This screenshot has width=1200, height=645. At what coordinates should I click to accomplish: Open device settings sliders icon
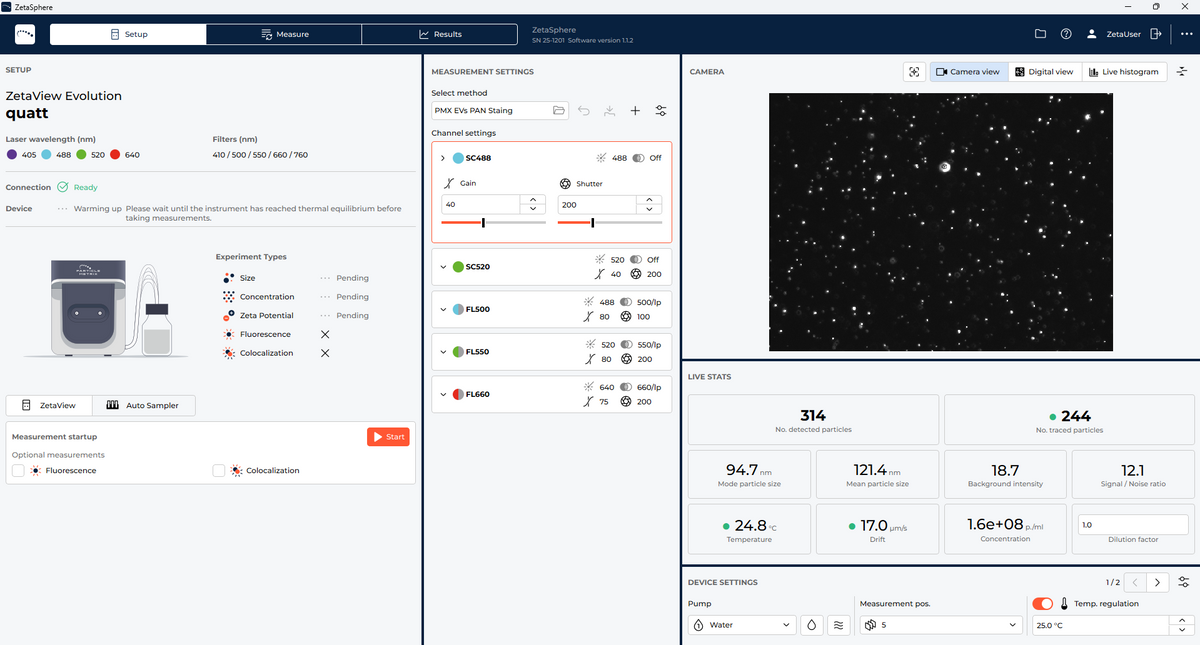[x=1184, y=582]
